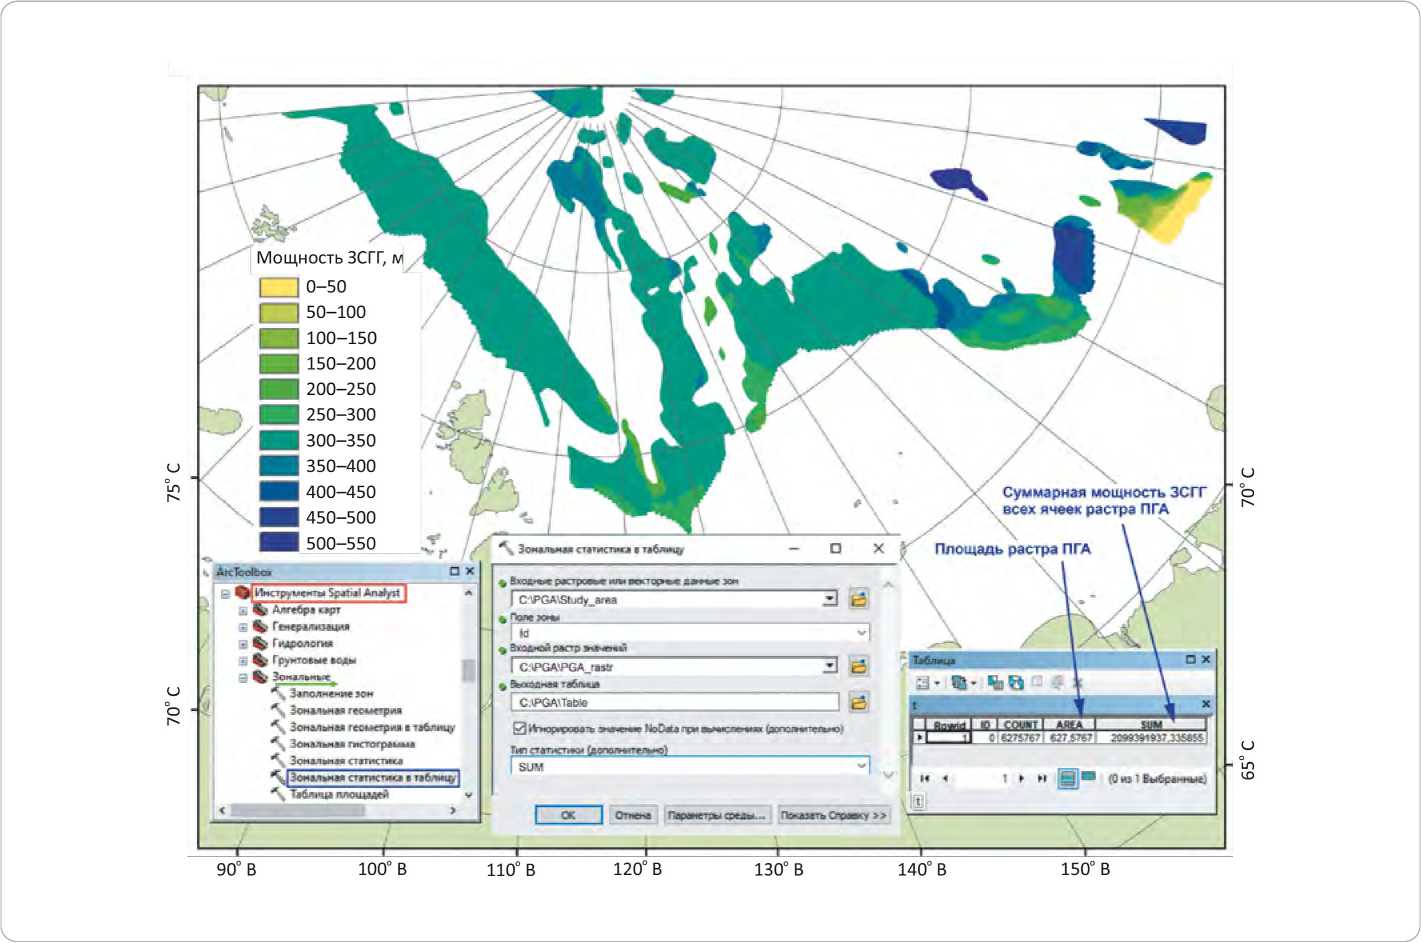Viewport: 1421px width, 943px height.
Task: Show all records view button
Action: (1067, 778)
